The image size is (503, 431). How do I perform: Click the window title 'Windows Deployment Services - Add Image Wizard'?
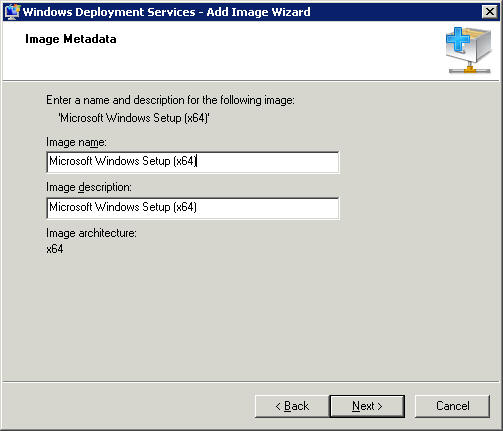tap(166, 12)
